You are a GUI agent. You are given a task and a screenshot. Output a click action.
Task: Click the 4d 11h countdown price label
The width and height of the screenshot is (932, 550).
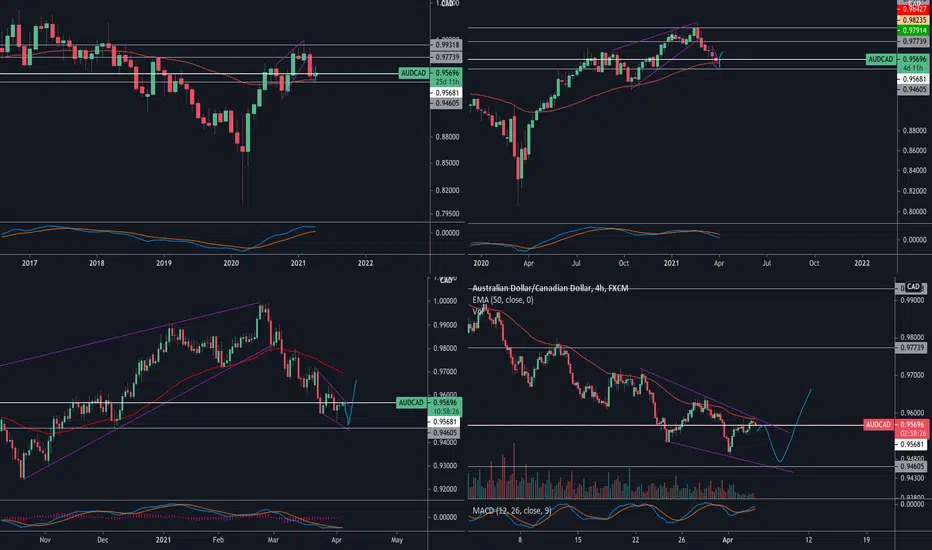pyautogui.click(x=914, y=68)
